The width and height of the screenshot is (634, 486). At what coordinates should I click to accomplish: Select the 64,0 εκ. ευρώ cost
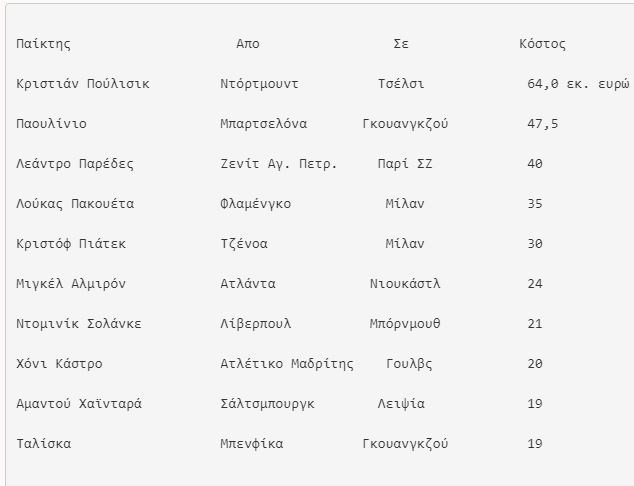pos(577,84)
